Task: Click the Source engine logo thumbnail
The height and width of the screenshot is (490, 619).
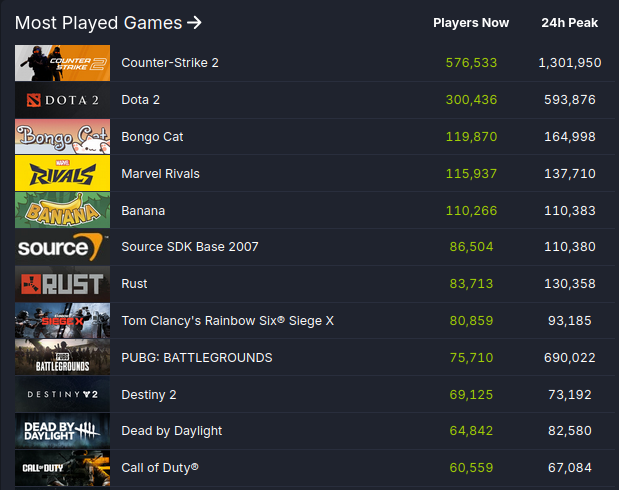Action: tap(62, 247)
